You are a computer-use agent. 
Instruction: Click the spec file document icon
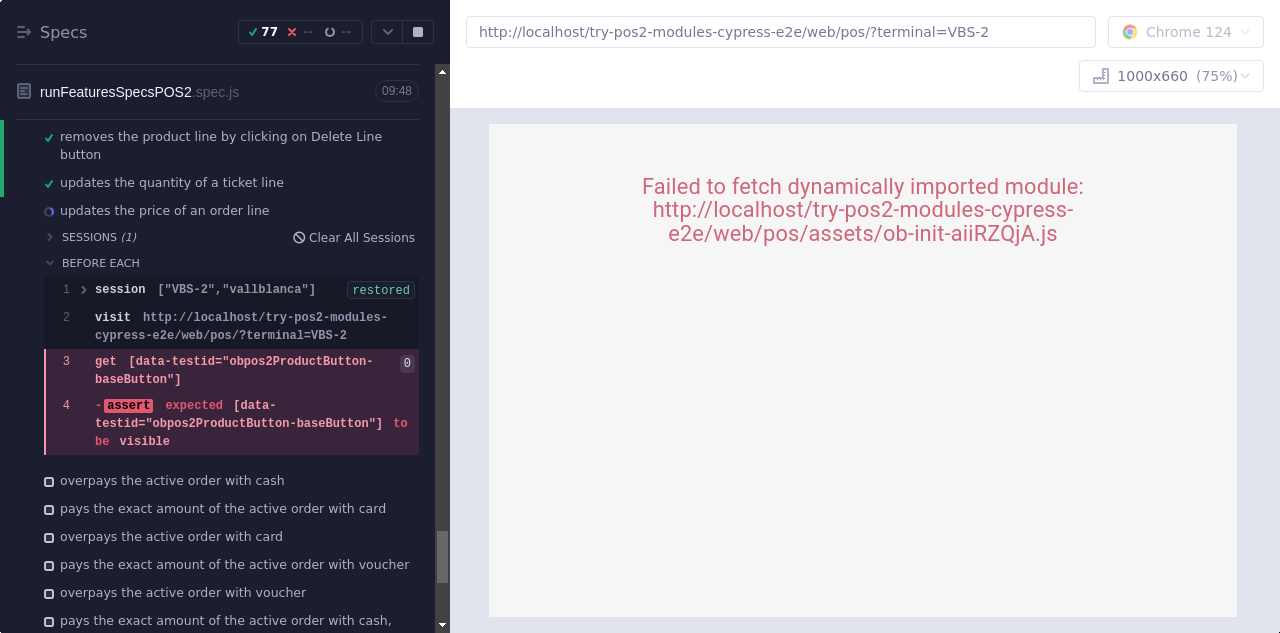coord(24,91)
